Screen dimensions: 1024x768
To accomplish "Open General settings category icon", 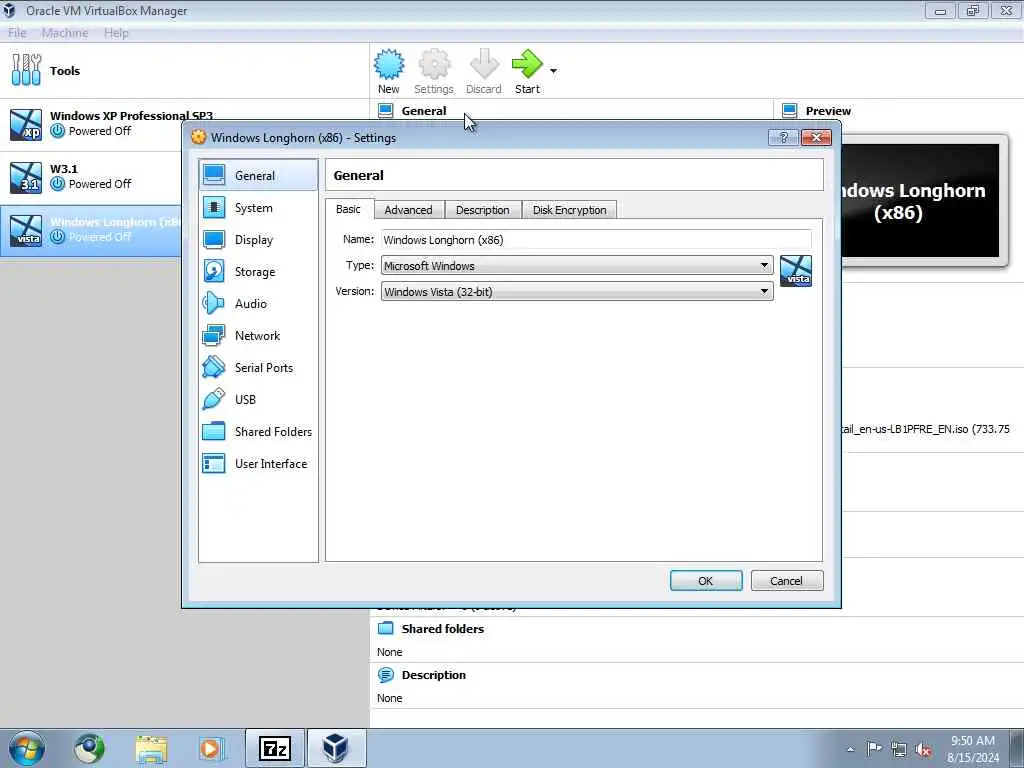I will point(214,175).
